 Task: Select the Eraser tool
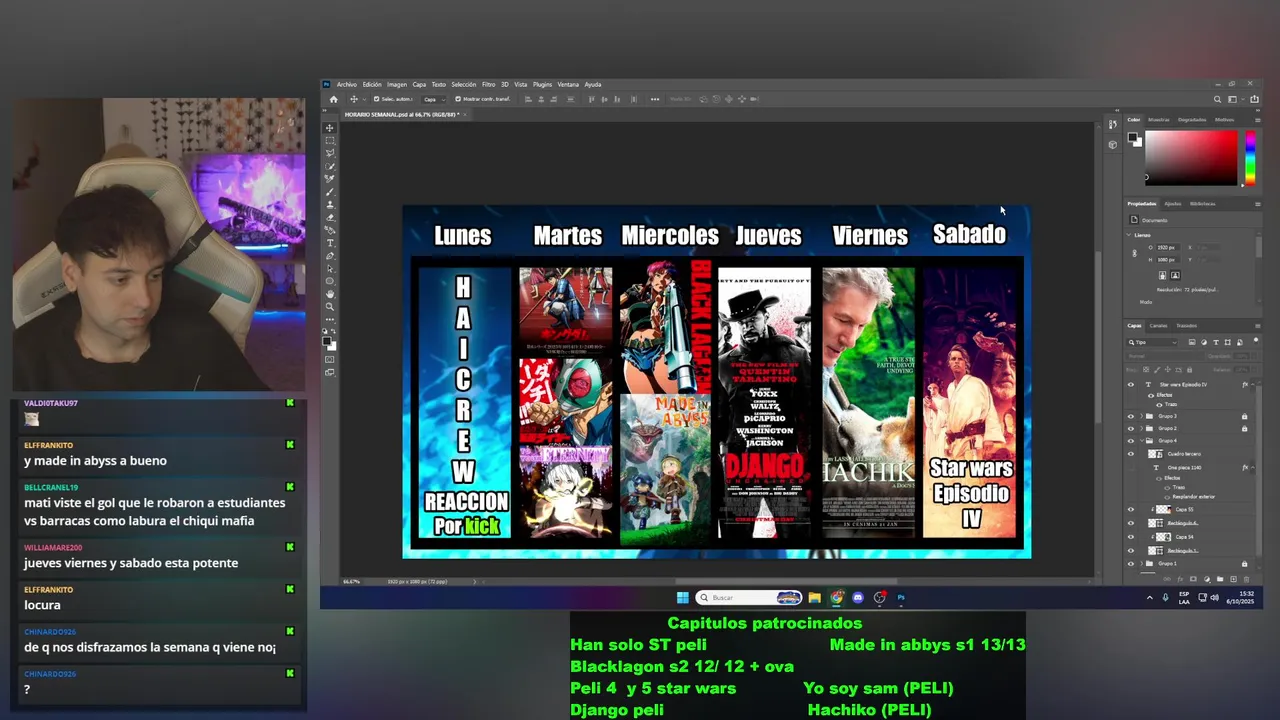tap(330, 217)
